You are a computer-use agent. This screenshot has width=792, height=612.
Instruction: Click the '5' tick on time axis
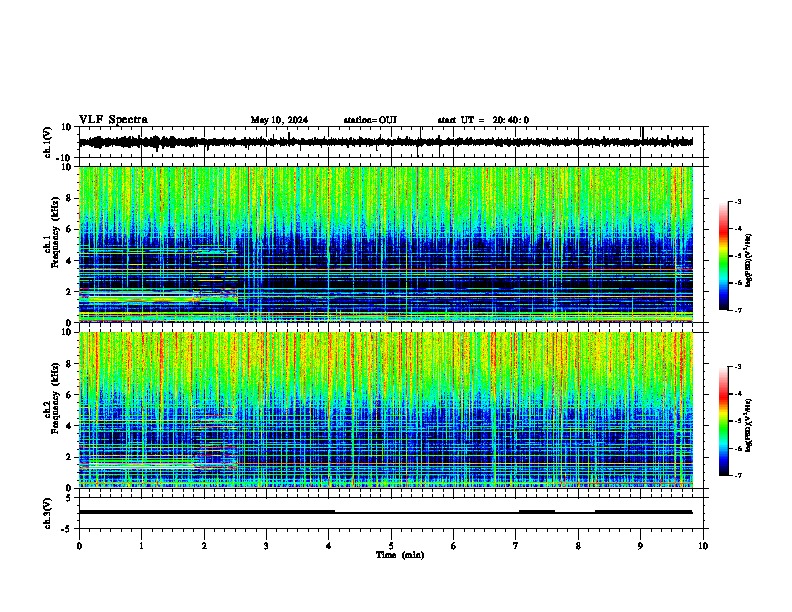(x=391, y=546)
